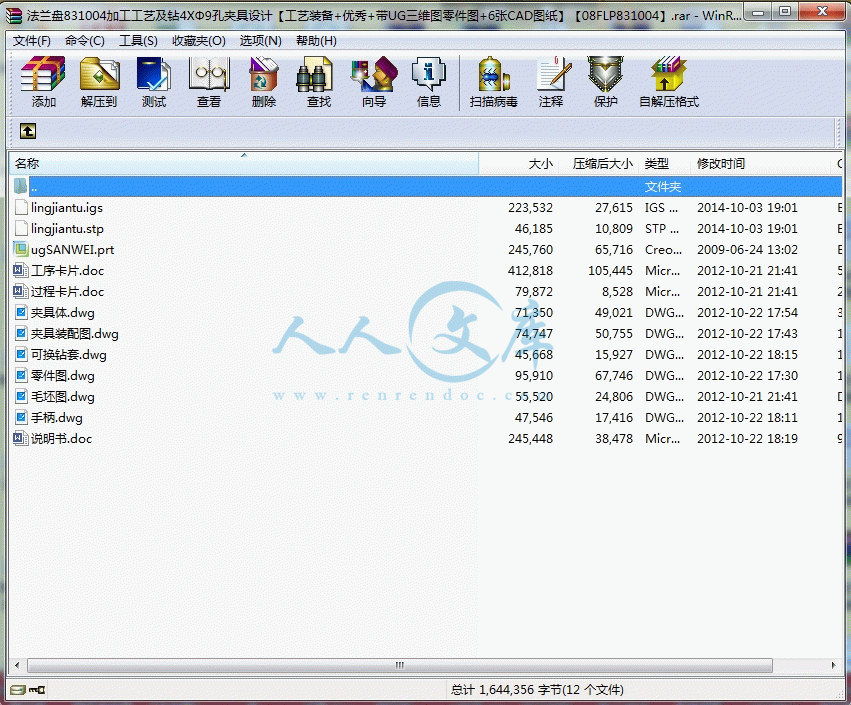Select file 毛坯图.dwg
This screenshot has height=705, width=851.
point(62,397)
